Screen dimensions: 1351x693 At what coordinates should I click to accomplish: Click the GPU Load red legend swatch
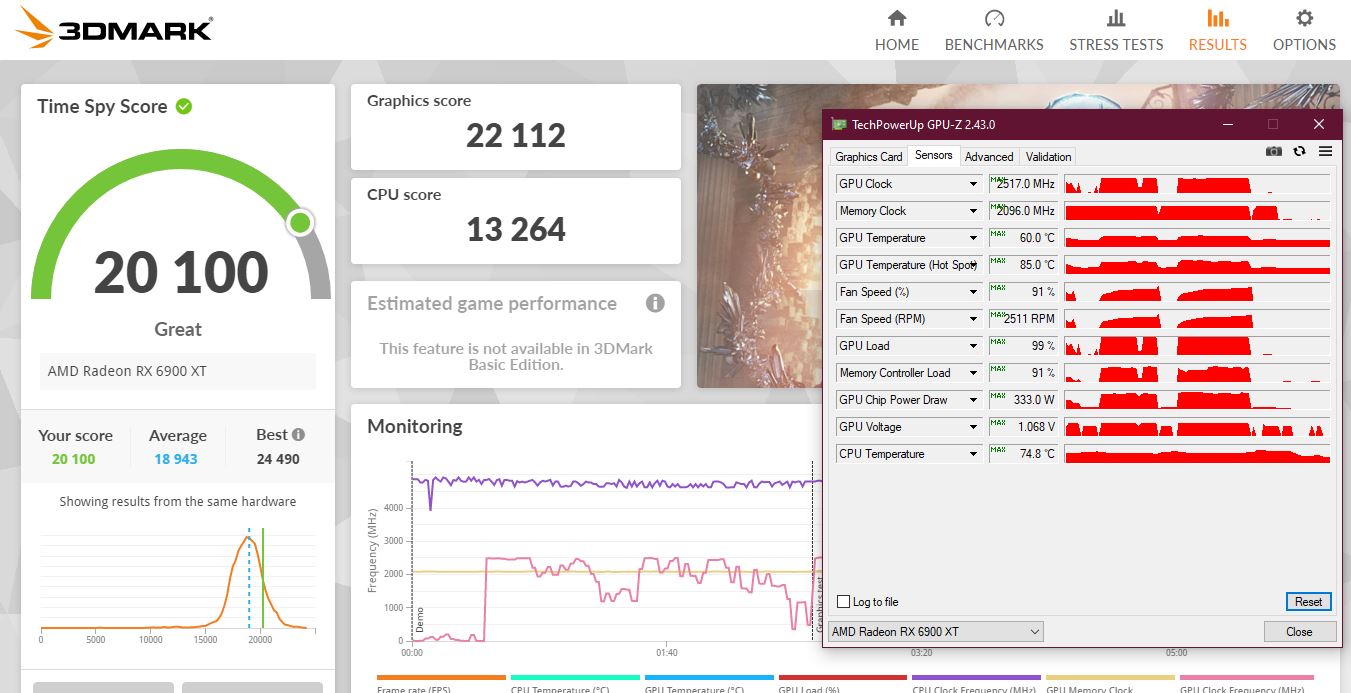(843, 677)
